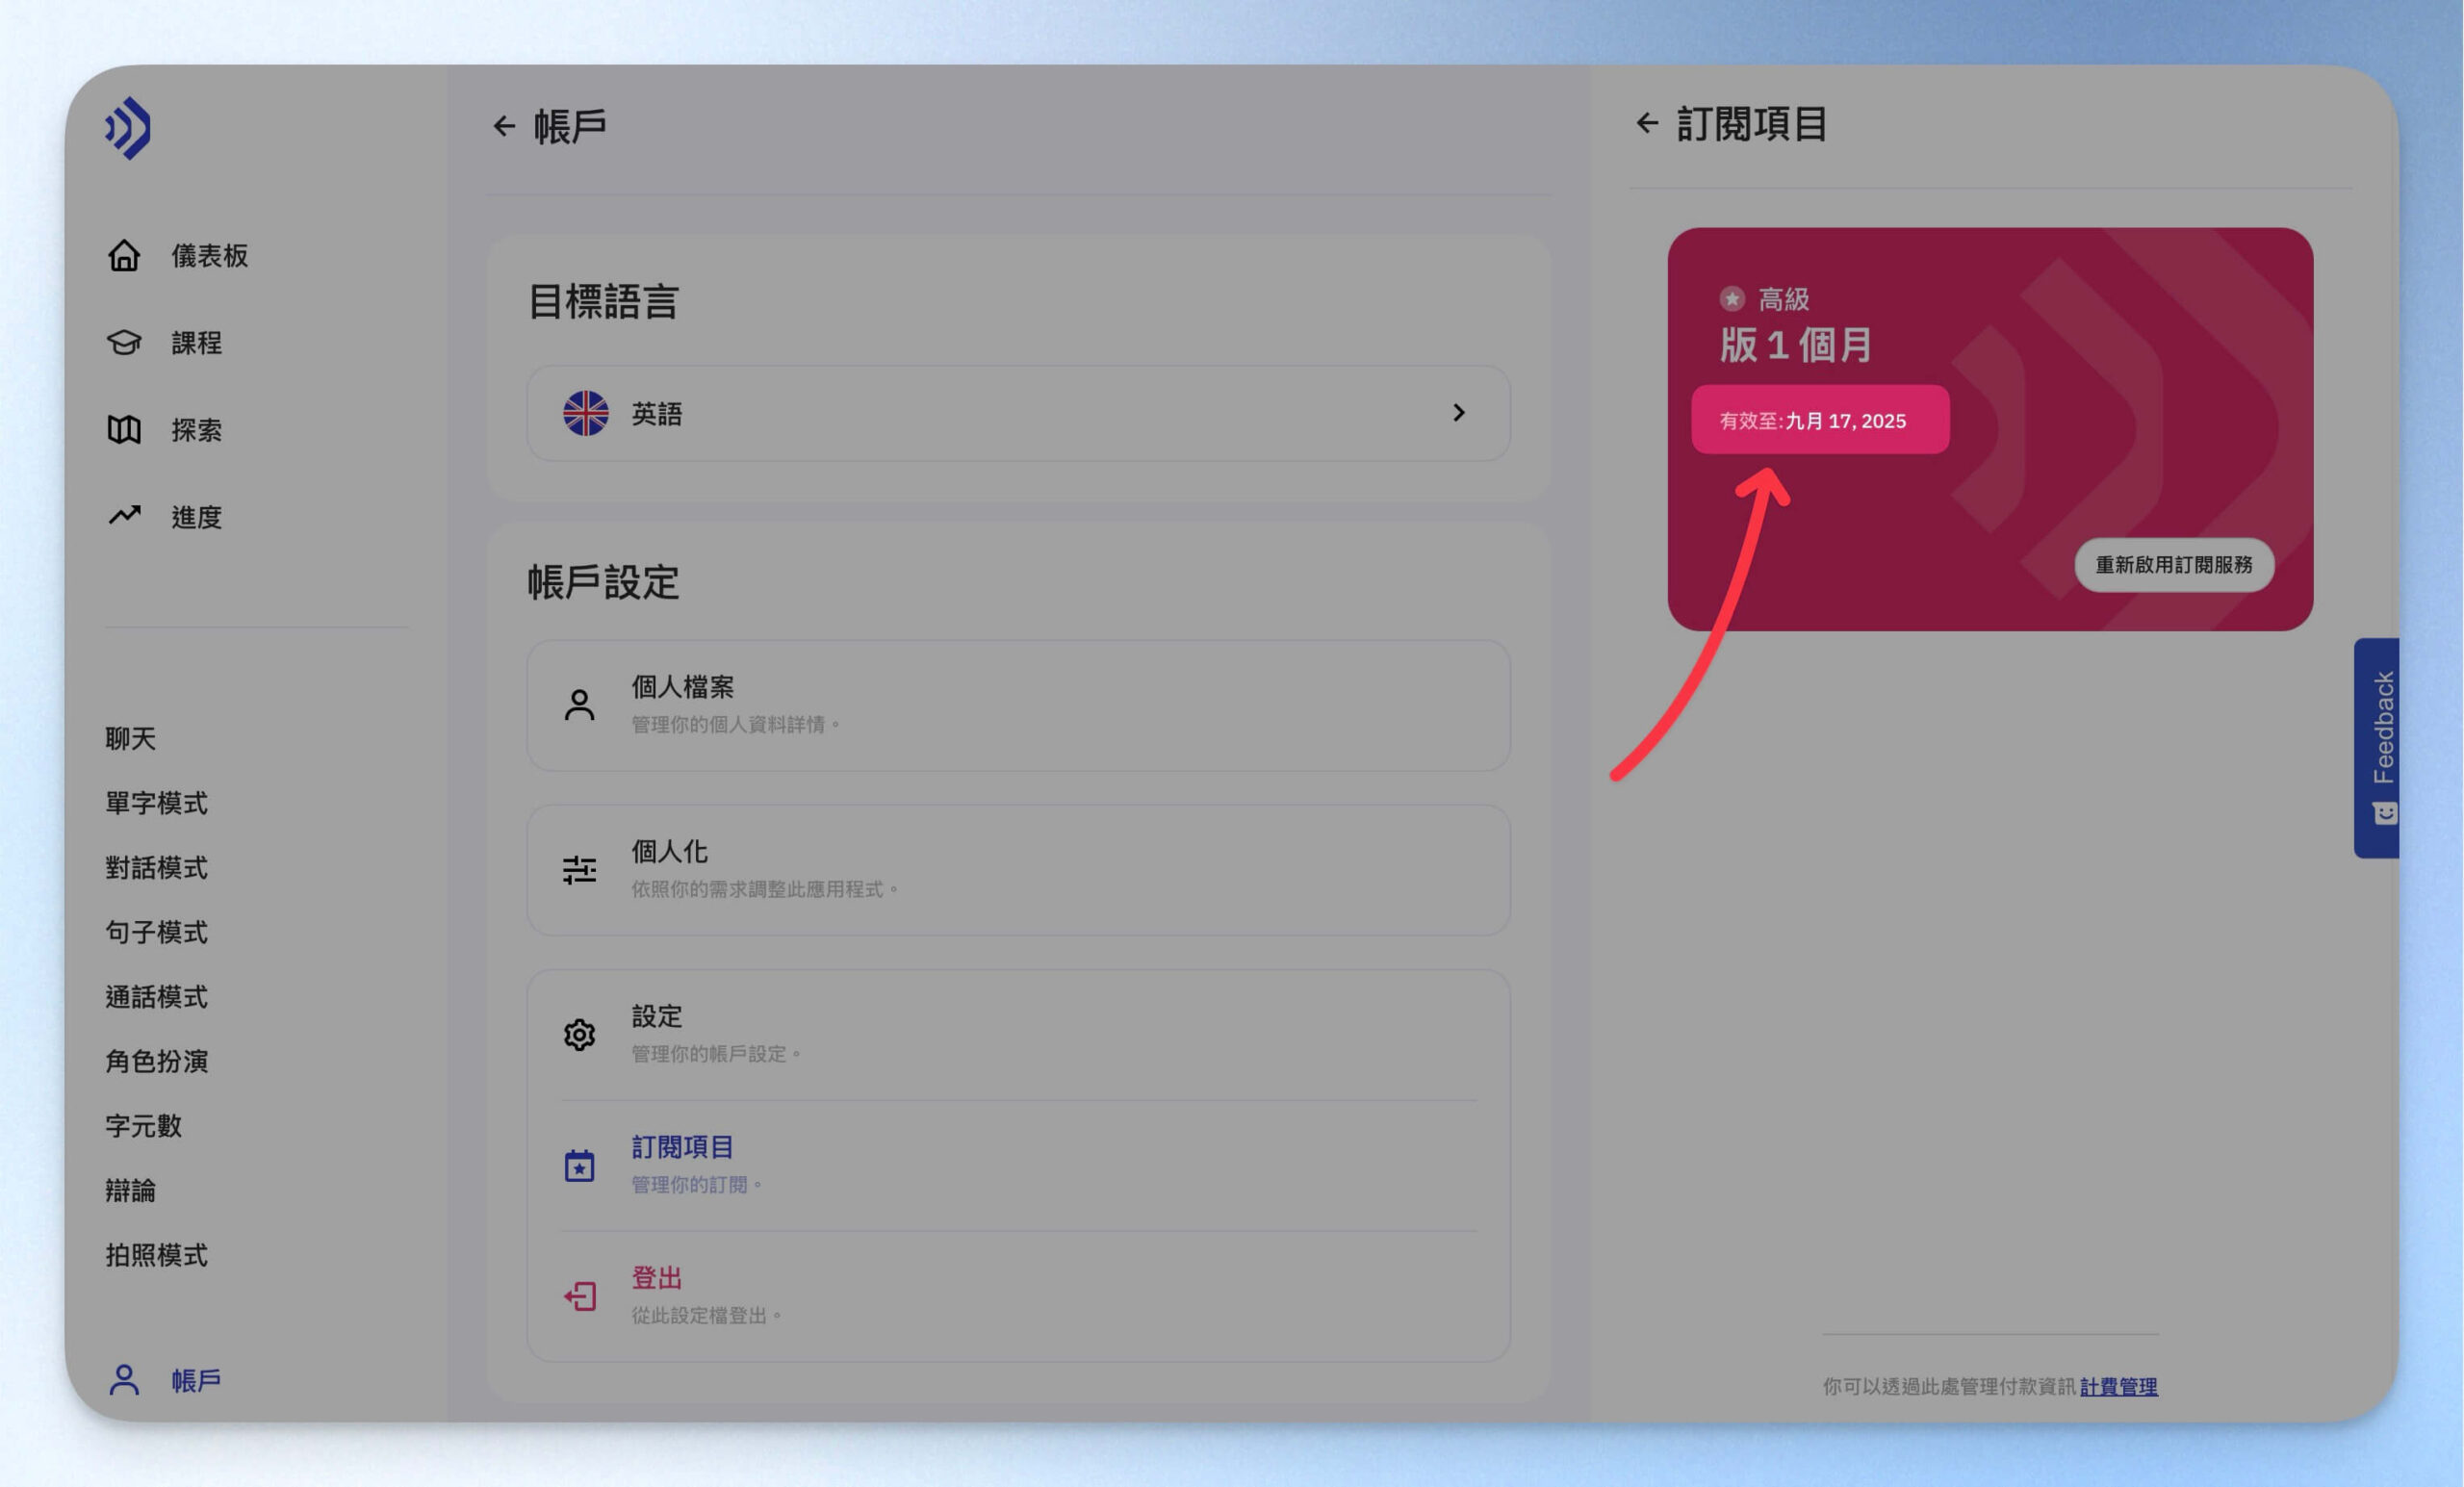Click the 個人檔案 person icon
The height and width of the screenshot is (1487, 2464).
(x=579, y=705)
